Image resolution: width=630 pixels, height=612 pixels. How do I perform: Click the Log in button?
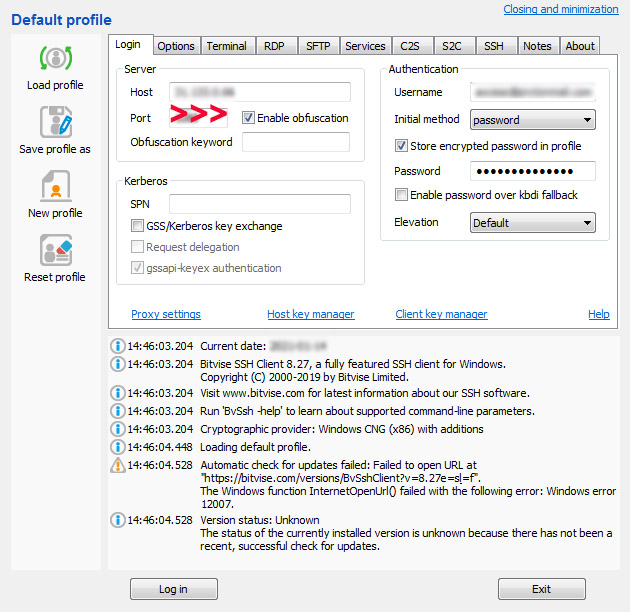pos(174,589)
